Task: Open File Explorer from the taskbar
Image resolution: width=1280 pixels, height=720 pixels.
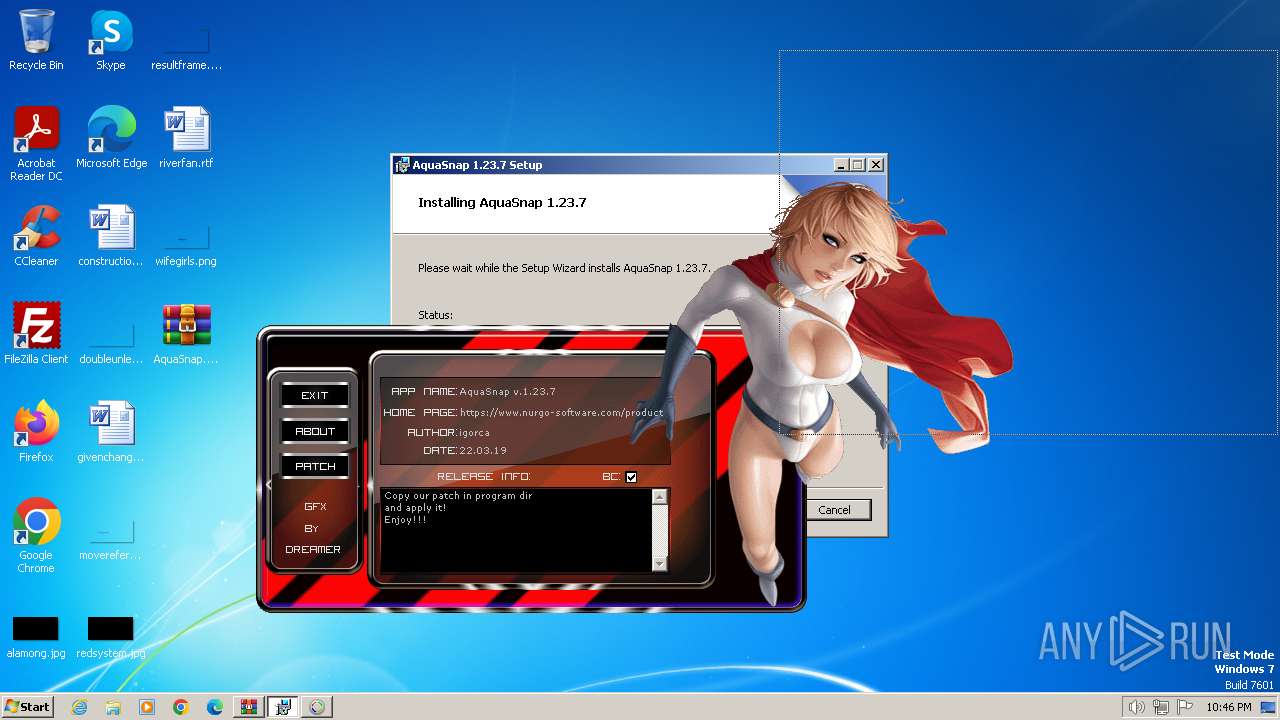Action: click(113, 707)
